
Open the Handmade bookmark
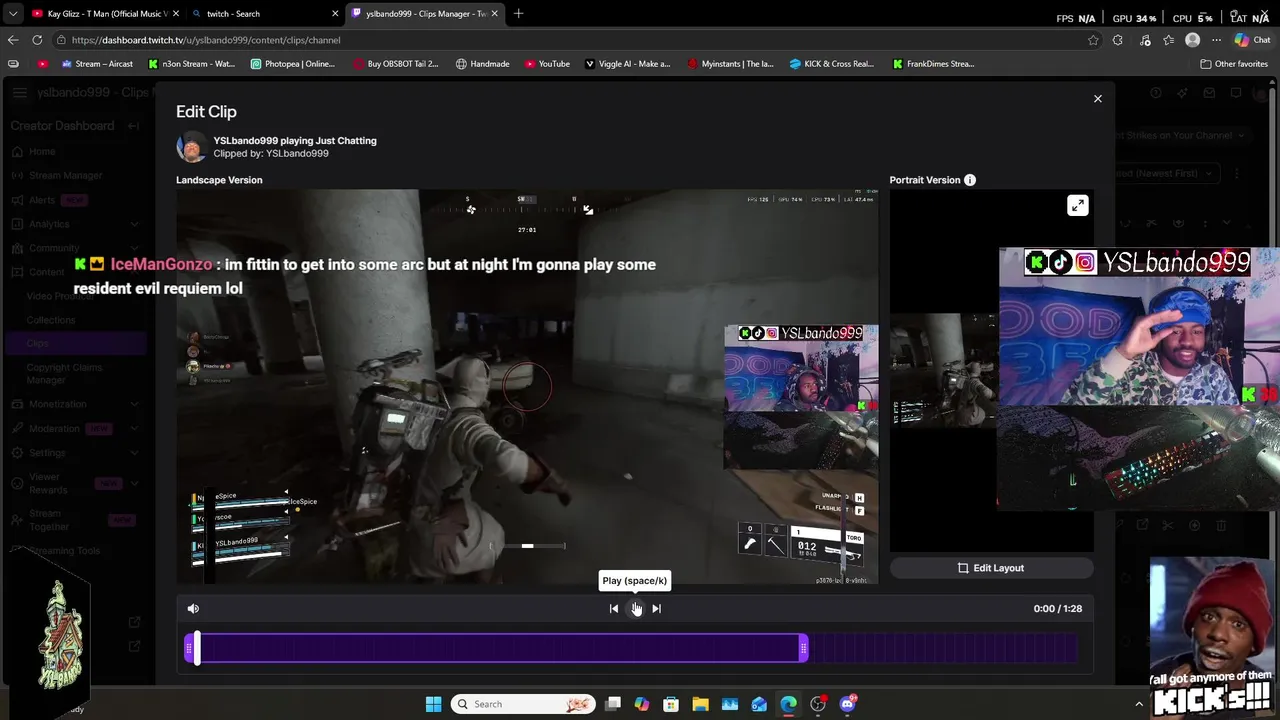(483, 64)
